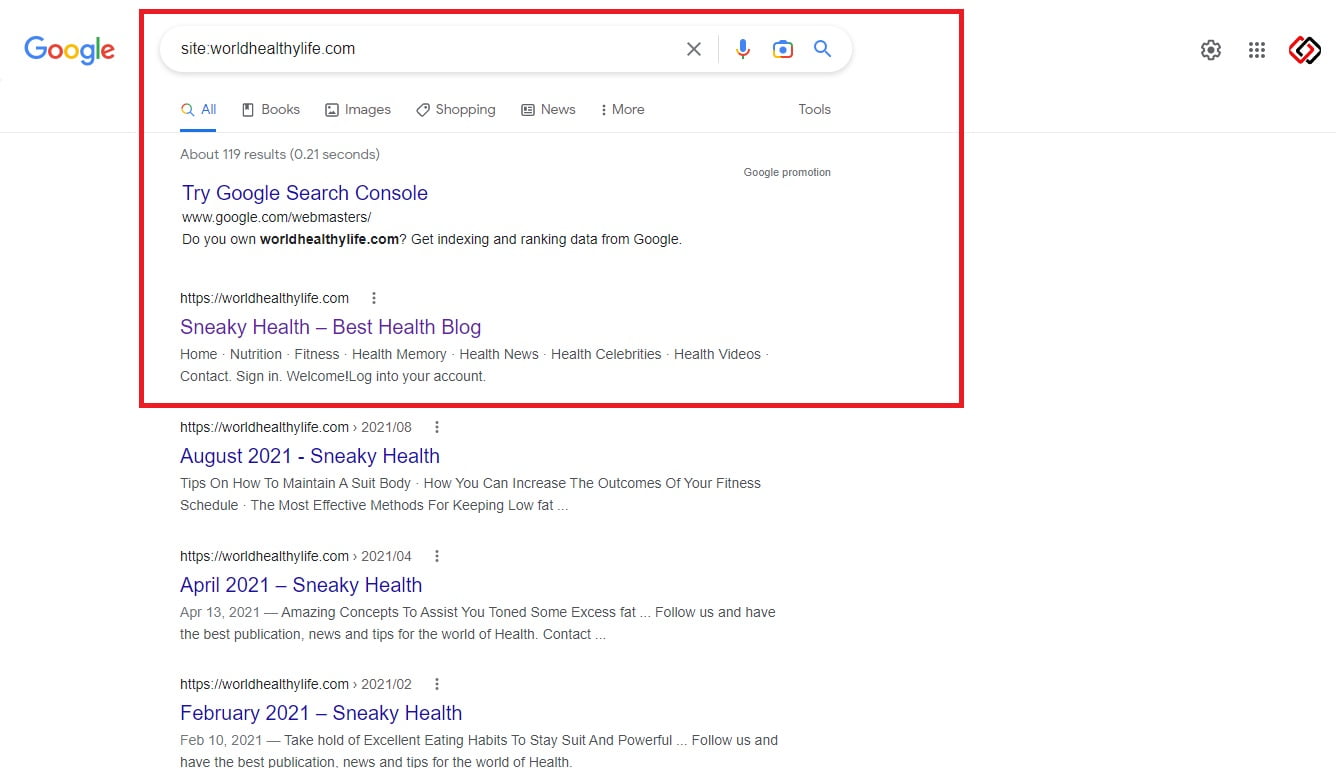The height and width of the screenshot is (768, 1336).
Task: Select the All results tab
Action: 198,110
